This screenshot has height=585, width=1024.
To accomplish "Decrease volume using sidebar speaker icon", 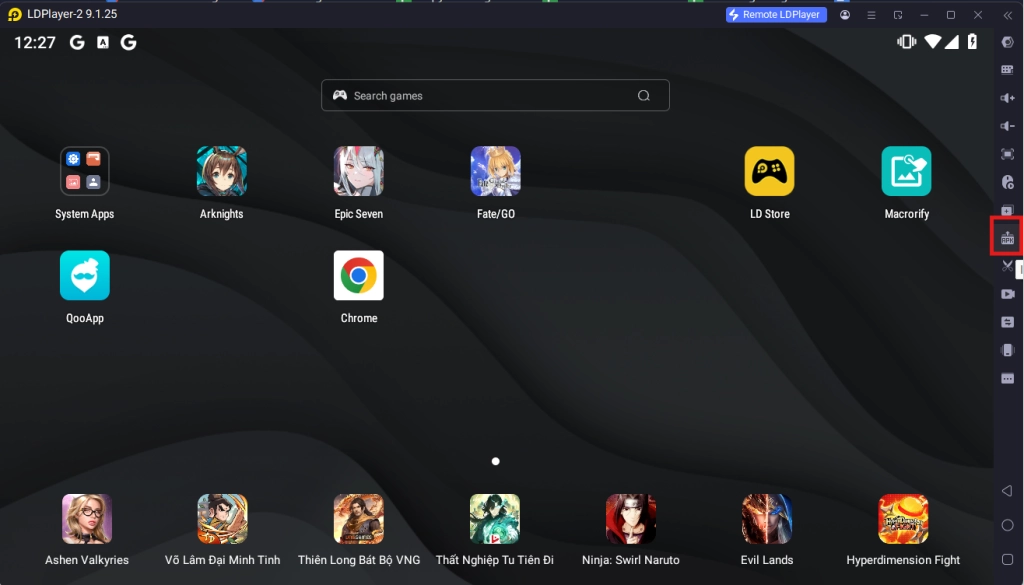I will pyautogui.click(x=1007, y=126).
